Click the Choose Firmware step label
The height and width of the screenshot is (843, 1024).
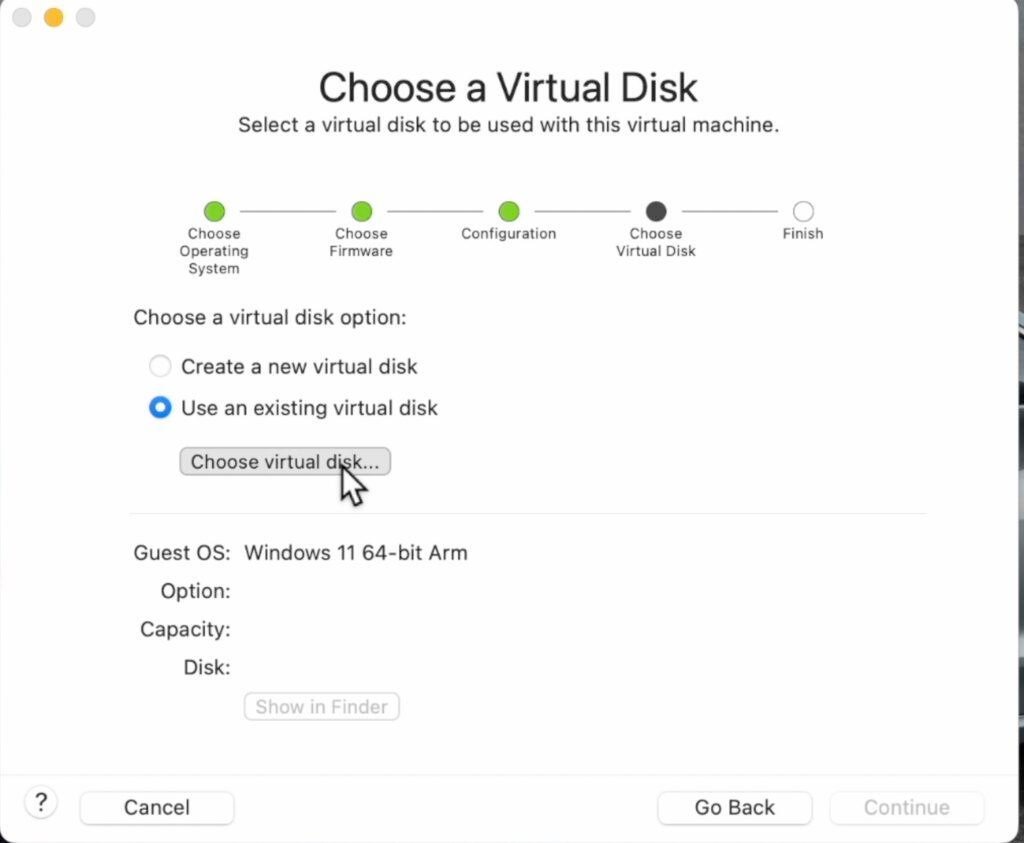tap(361, 242)
